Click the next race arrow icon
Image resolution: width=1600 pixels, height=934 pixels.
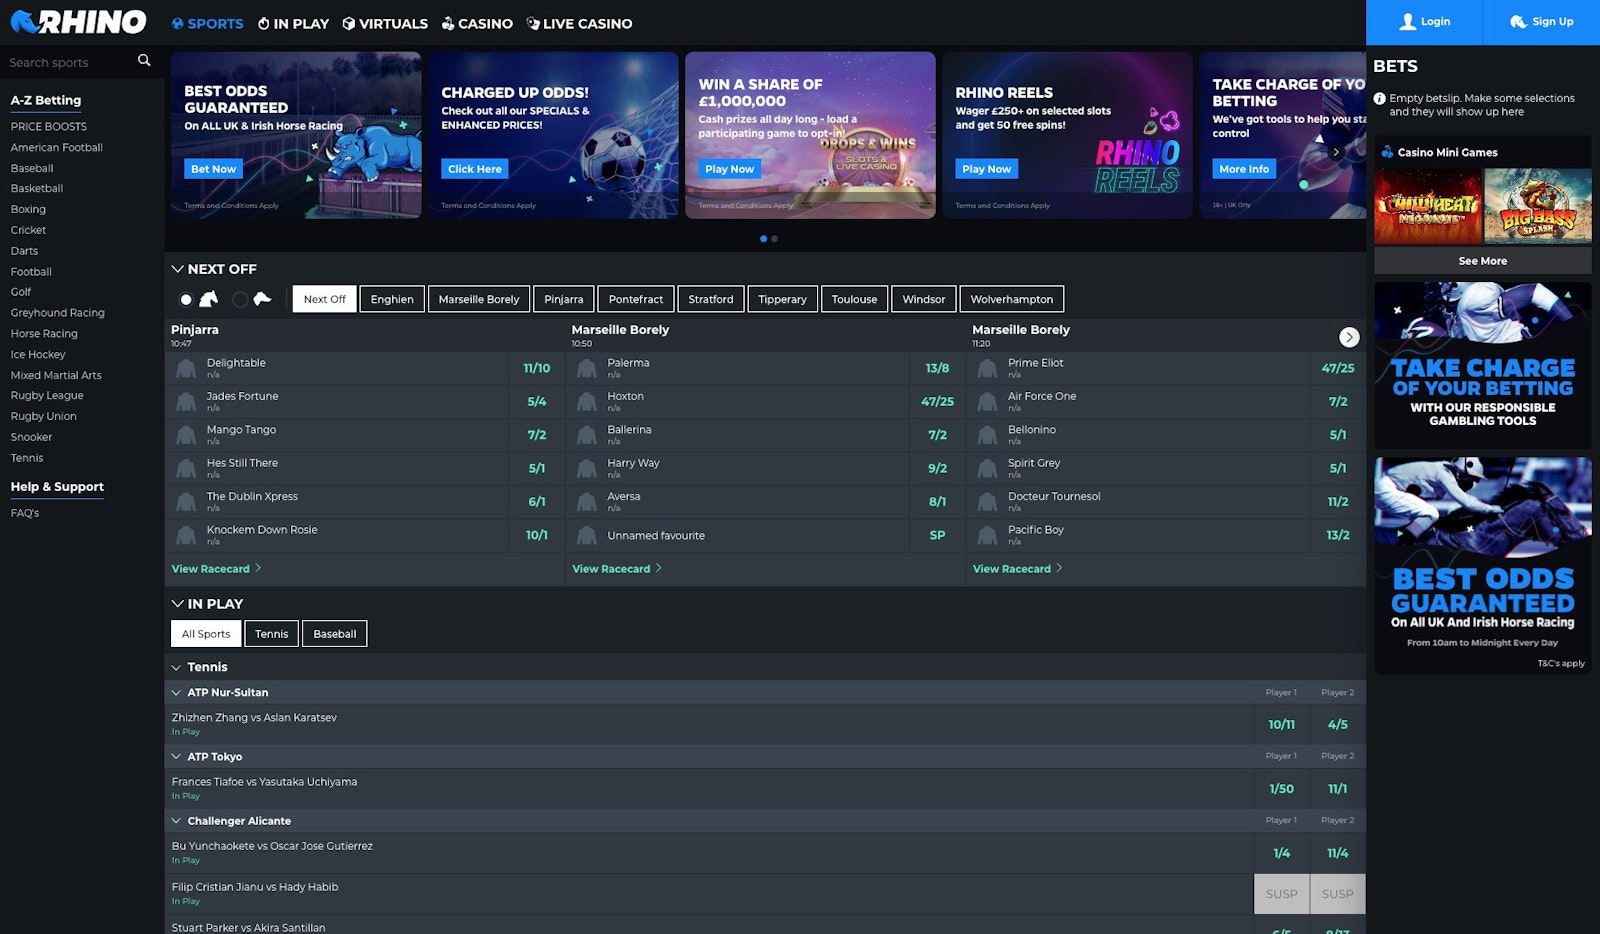point(1349,337)
